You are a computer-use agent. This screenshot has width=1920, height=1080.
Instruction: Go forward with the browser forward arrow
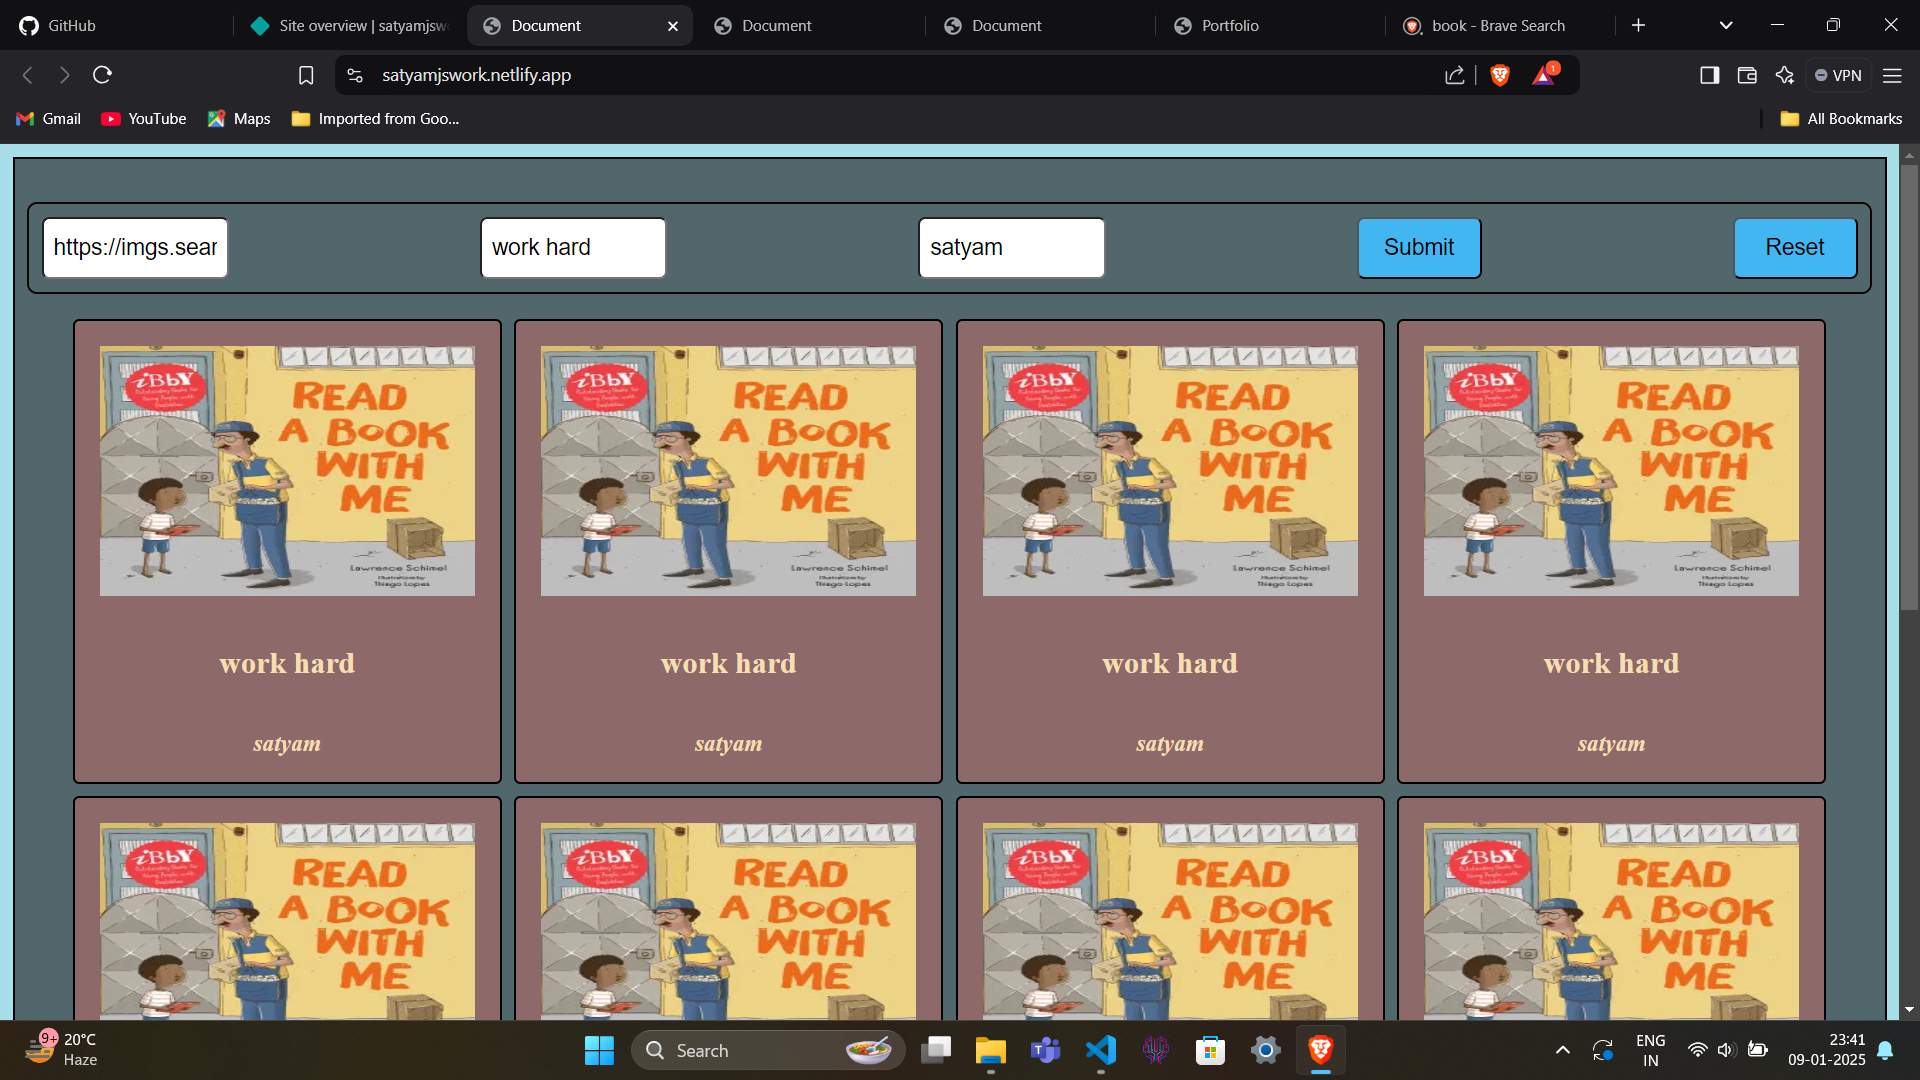pos(65,75)
